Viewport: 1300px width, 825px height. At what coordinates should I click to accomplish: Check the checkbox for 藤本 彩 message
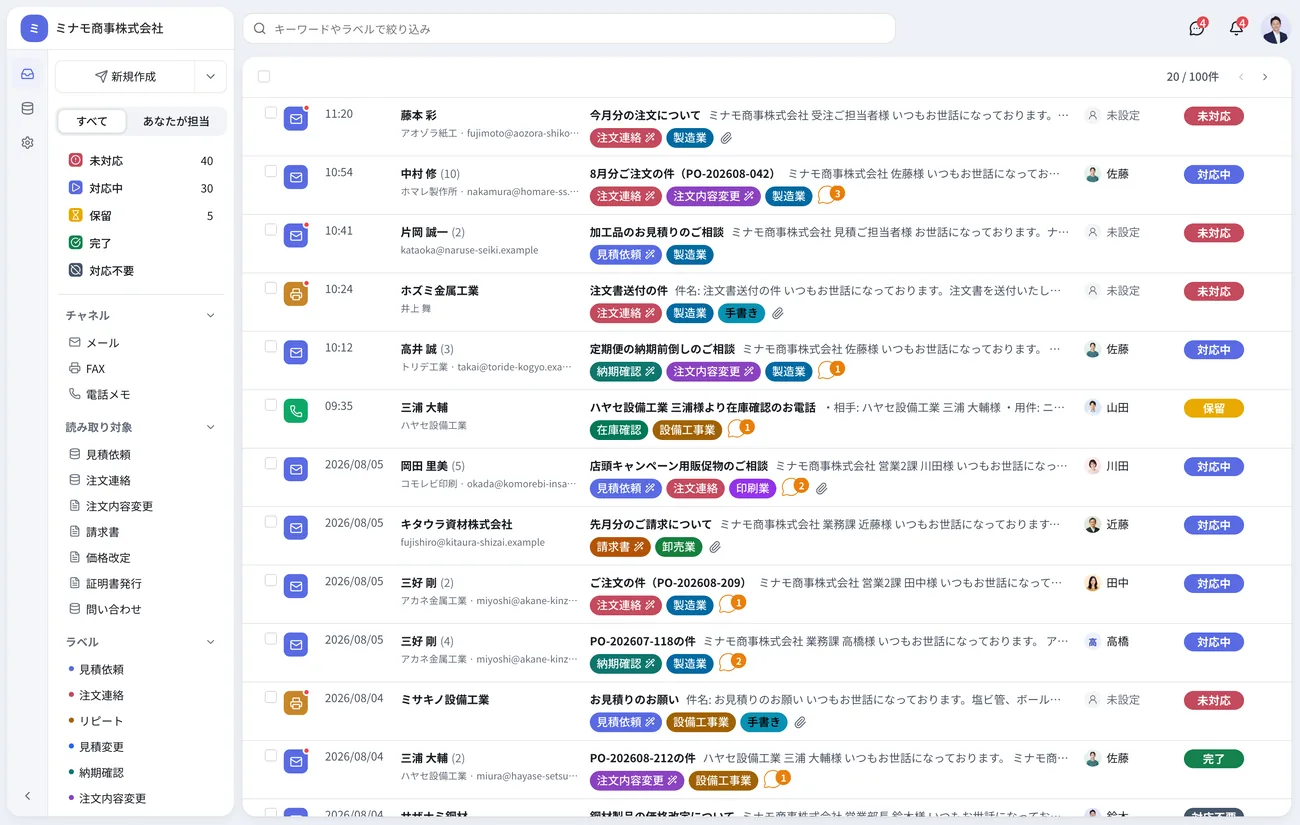pos(270,113)
